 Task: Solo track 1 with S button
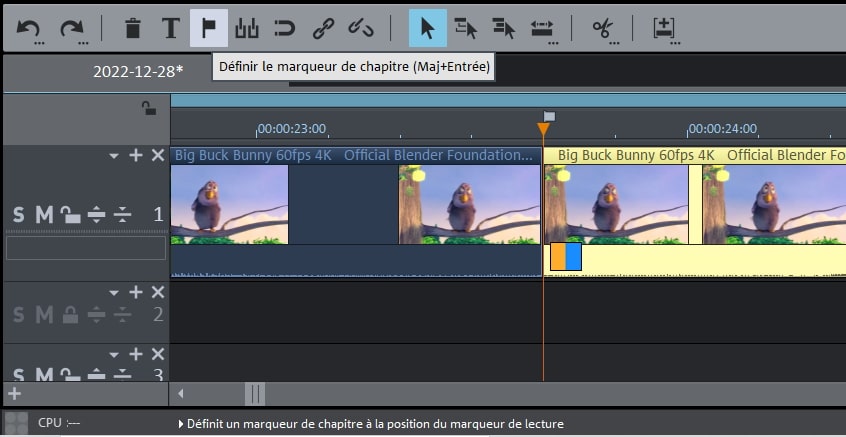(18, 215)
